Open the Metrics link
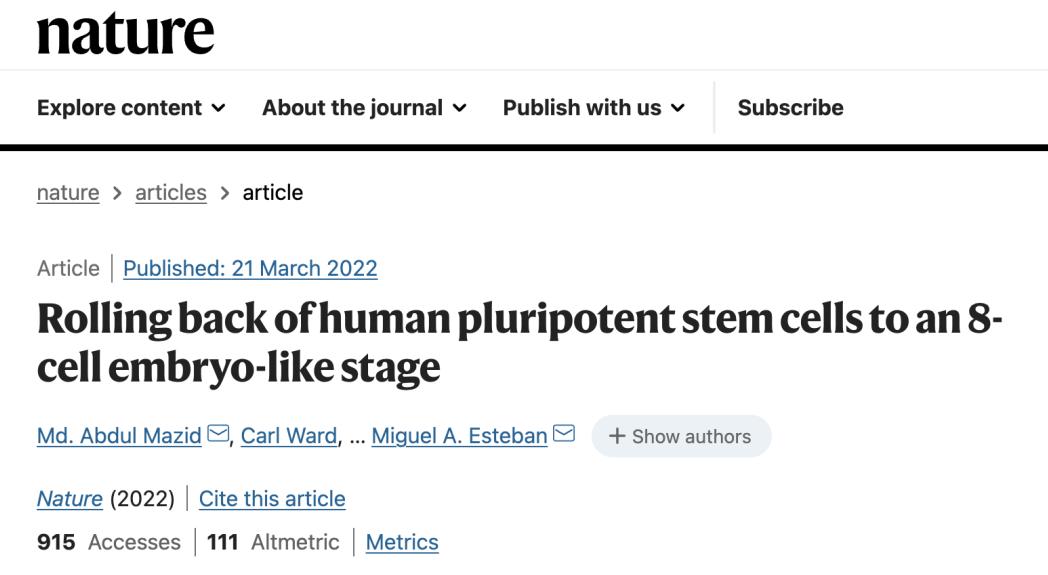1048x575 pixels. click(x=402, y=542)
